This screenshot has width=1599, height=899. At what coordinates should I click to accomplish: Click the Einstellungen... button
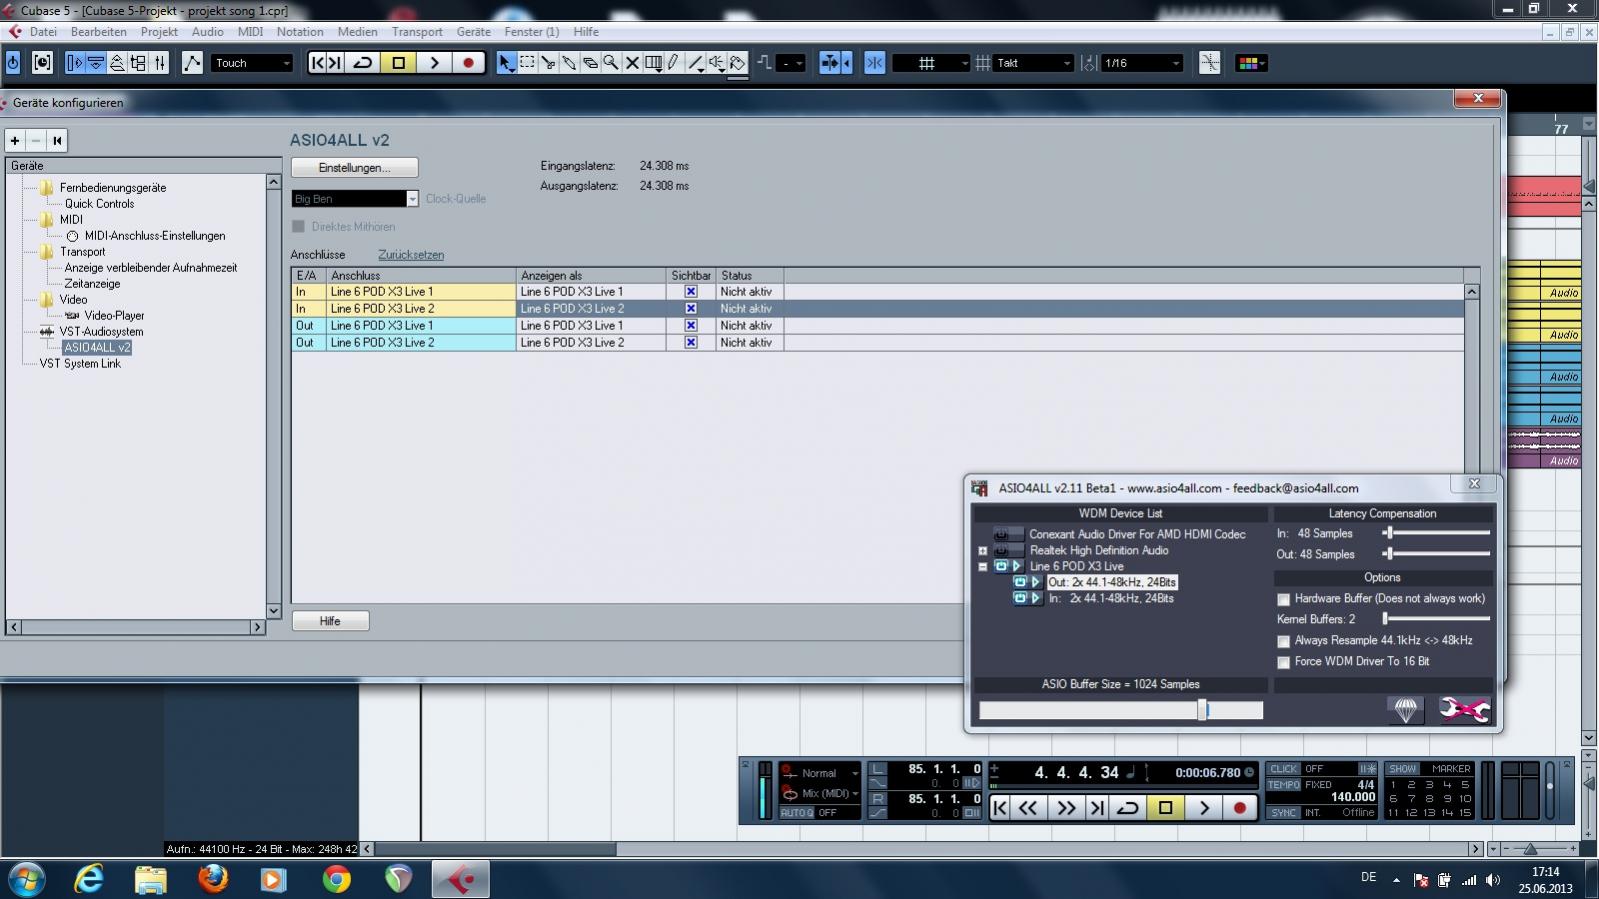(x=354, y=168)
